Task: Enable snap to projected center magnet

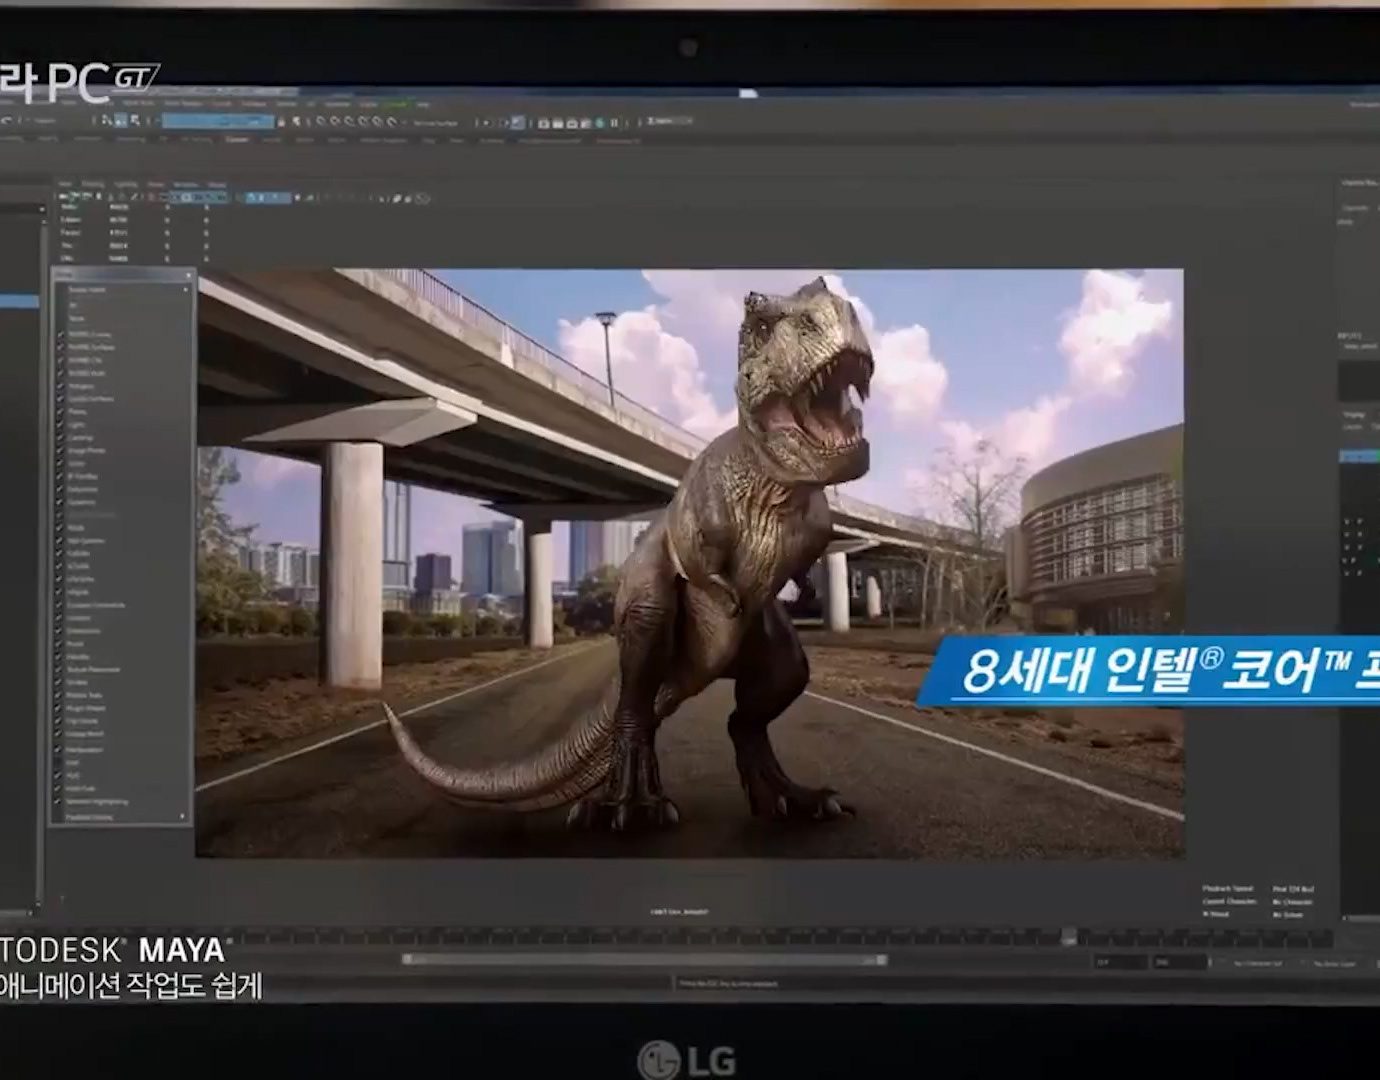Action: pos(363,121)
